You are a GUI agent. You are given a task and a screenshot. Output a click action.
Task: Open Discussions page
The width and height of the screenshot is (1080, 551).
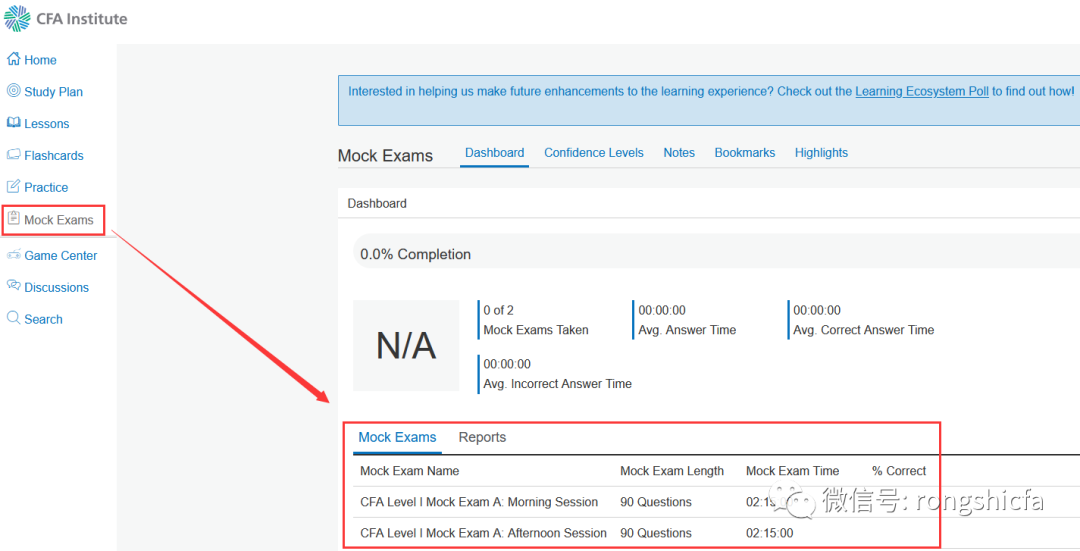(56, 287)
